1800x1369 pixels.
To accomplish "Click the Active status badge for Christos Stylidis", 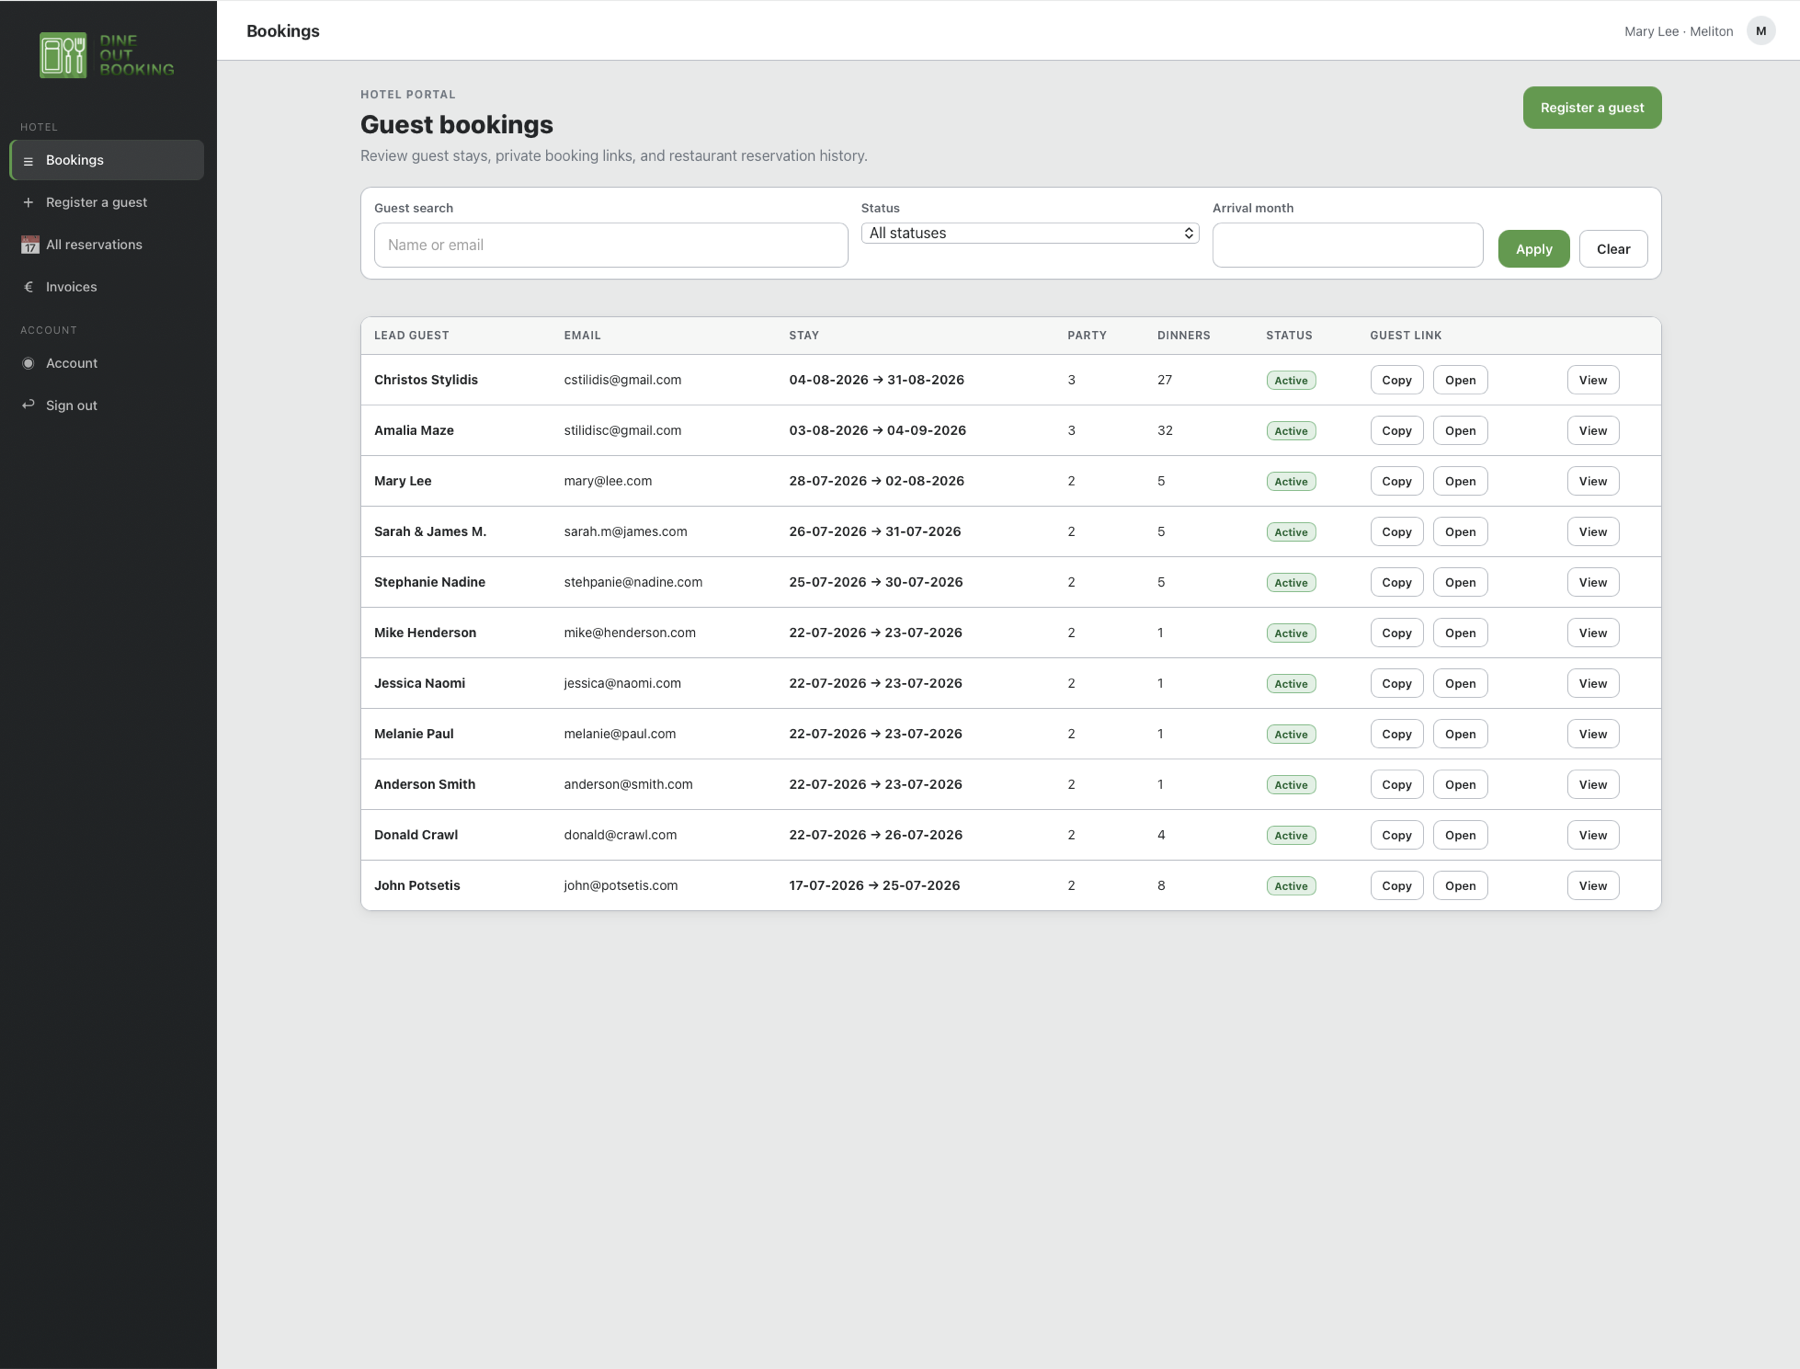I will (x=1291, y=380).
